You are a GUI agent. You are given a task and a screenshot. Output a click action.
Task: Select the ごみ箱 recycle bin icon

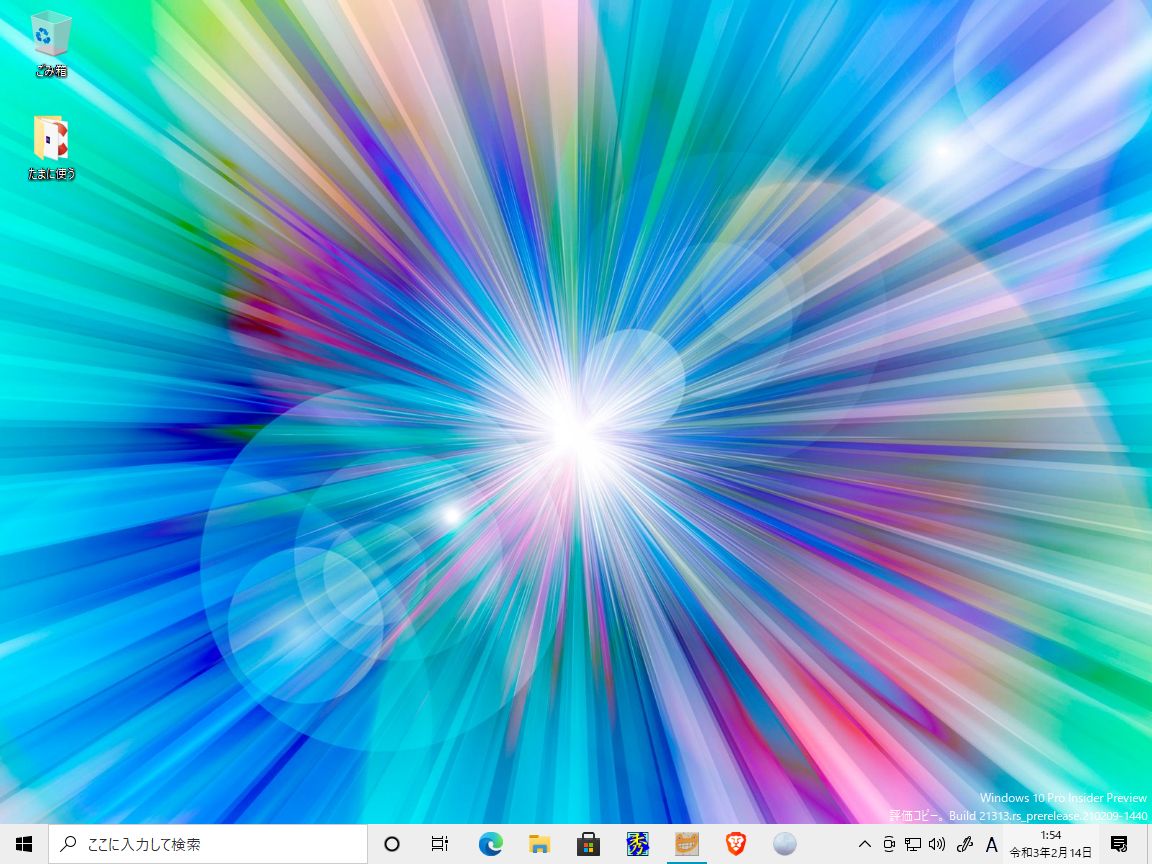tap(51, 44)
